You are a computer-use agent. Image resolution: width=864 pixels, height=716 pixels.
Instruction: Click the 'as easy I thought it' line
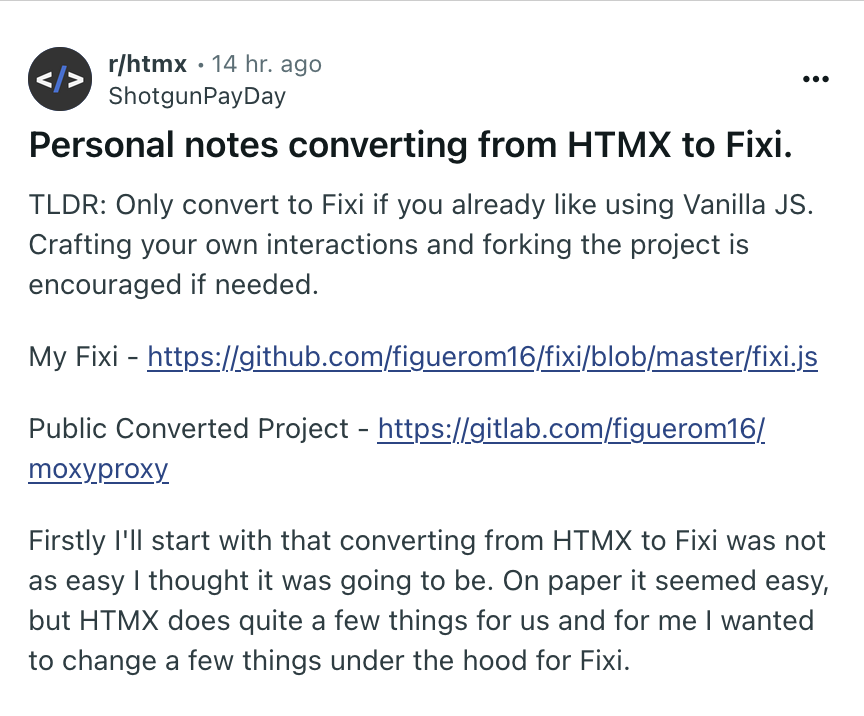429,581
